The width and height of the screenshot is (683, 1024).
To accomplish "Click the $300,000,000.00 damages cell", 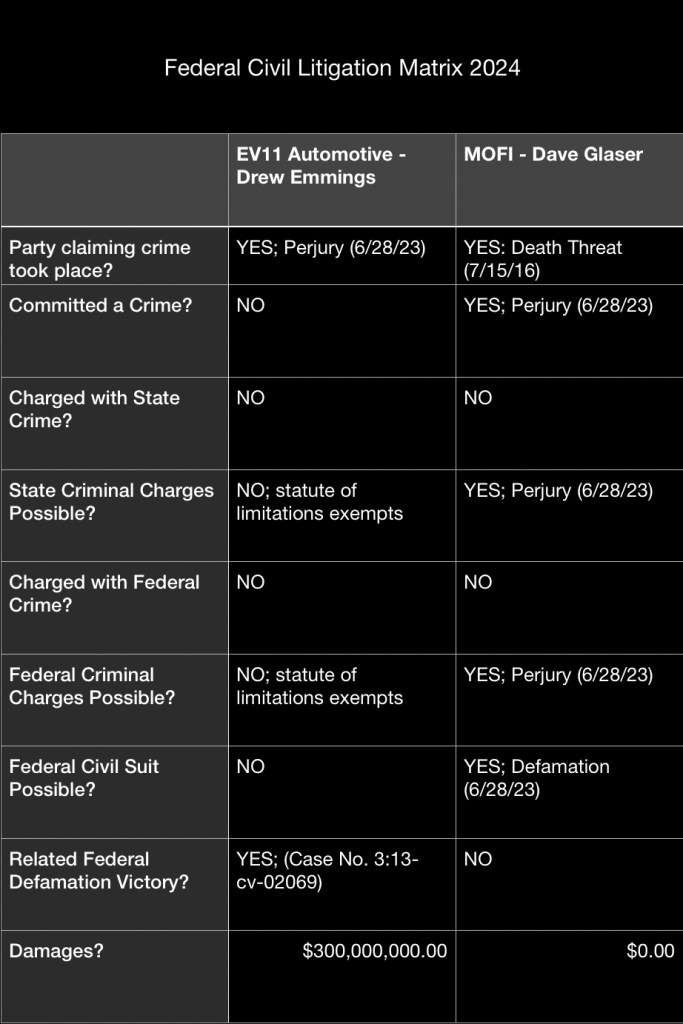I will [374, 951].
